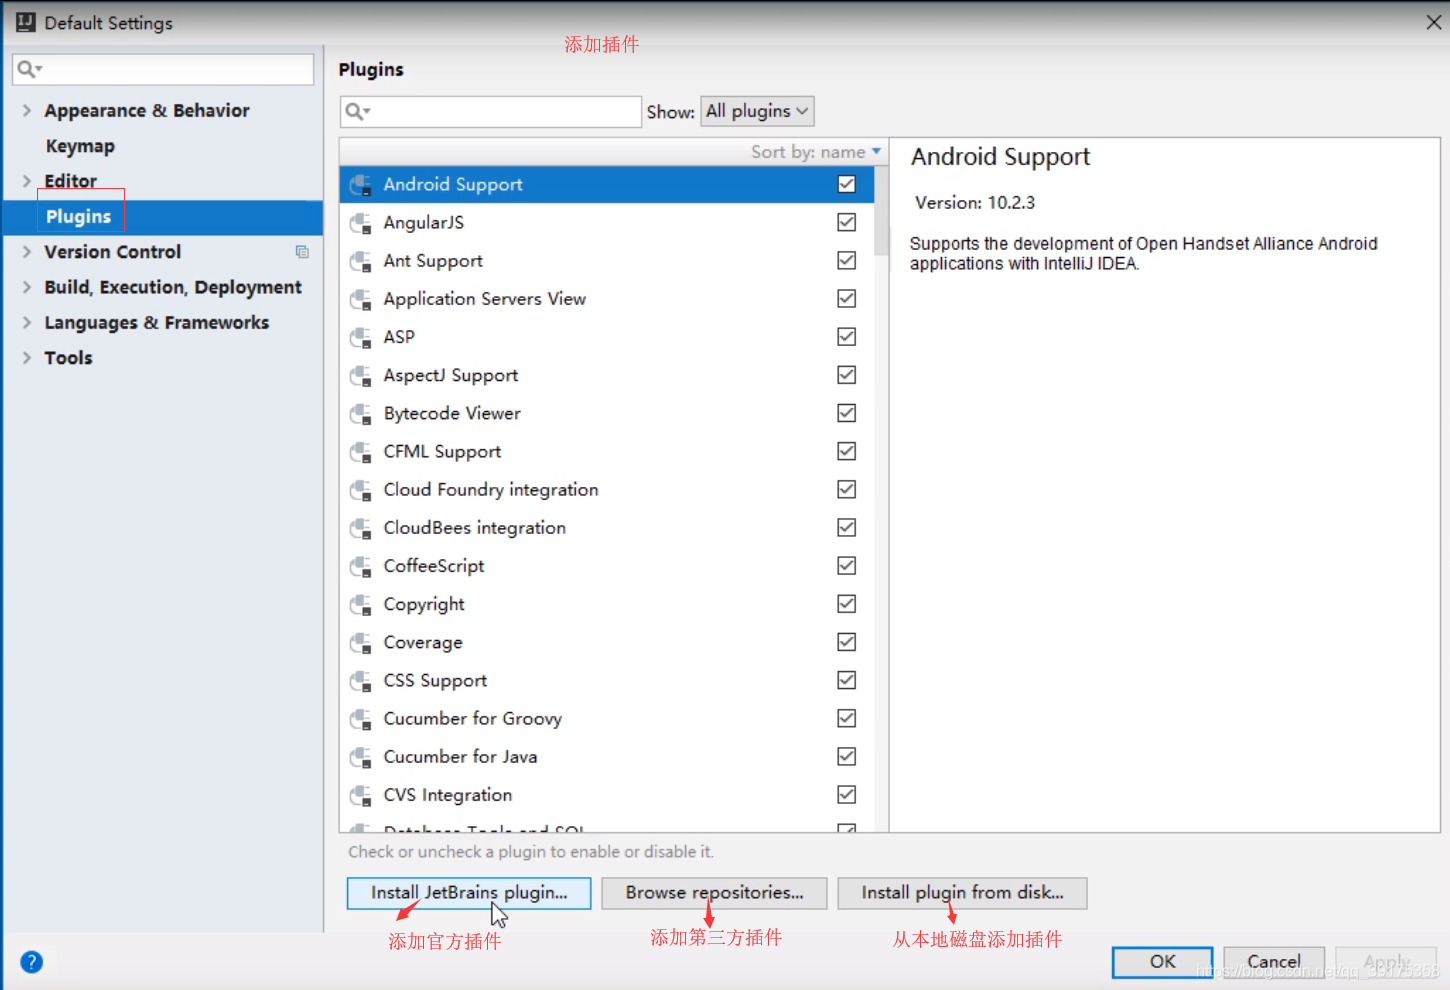The image size is (1450, 990).
Task: Disable the Android Support plugin checkbox
Action: pyautogui.click(x=846, y=184)
